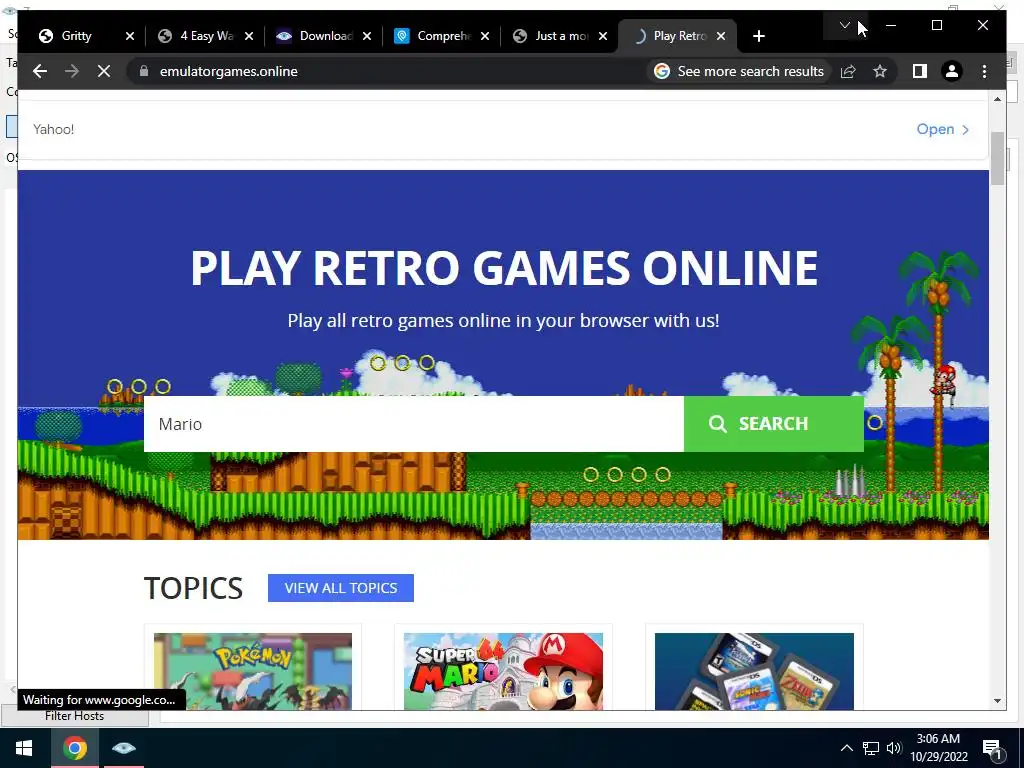Open network status tray icon
Viewport: 1024px width, 768px height.
pyautogui.click(x=871, y=748)
